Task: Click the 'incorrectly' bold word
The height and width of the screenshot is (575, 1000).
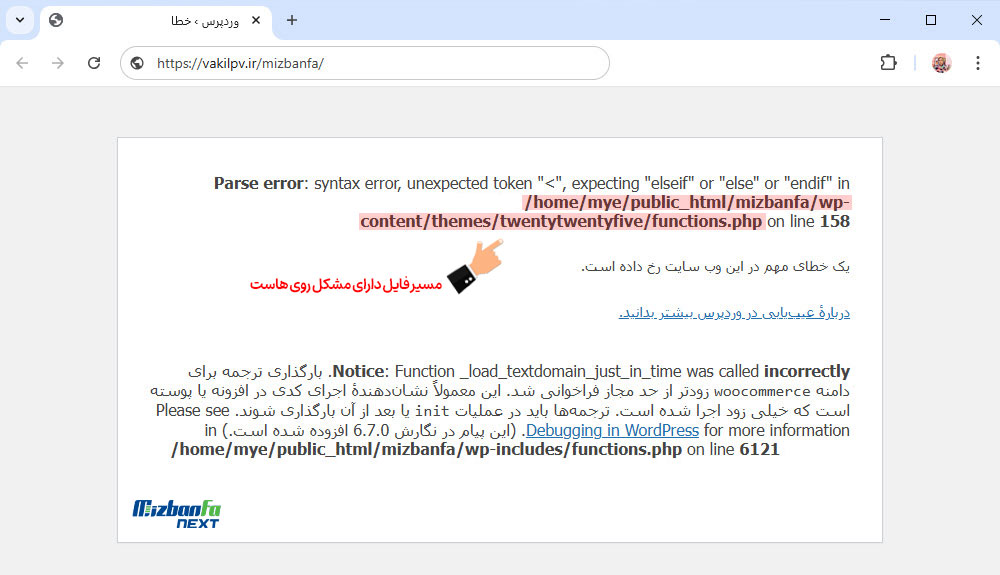Action: pos(807,372)
